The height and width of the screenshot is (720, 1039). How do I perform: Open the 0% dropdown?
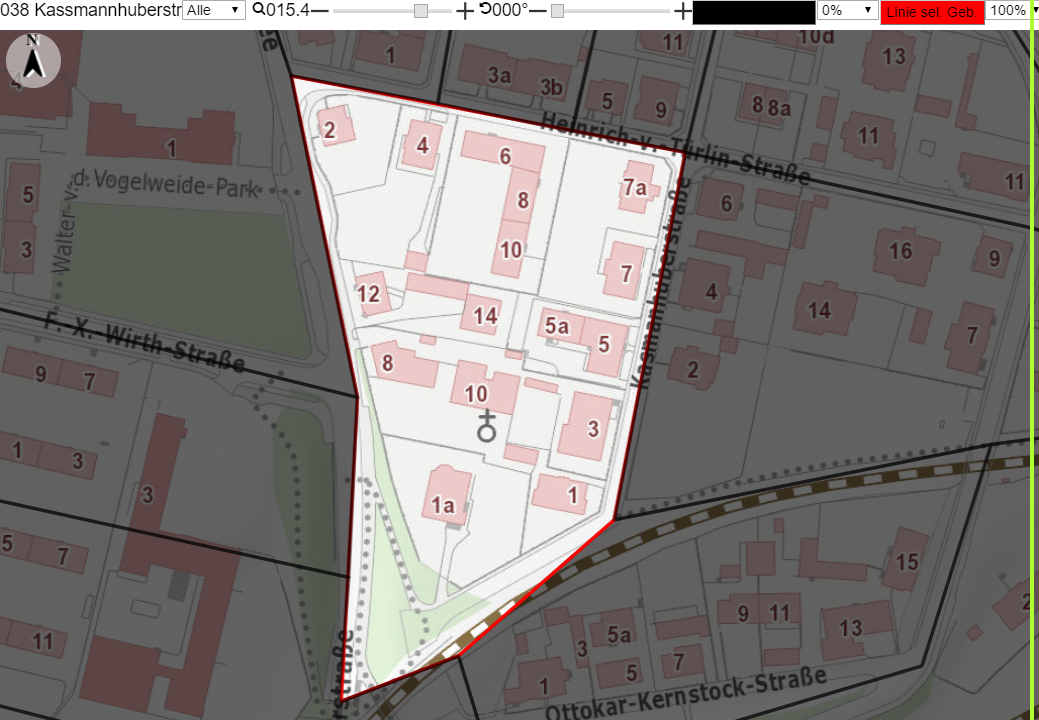848,10
